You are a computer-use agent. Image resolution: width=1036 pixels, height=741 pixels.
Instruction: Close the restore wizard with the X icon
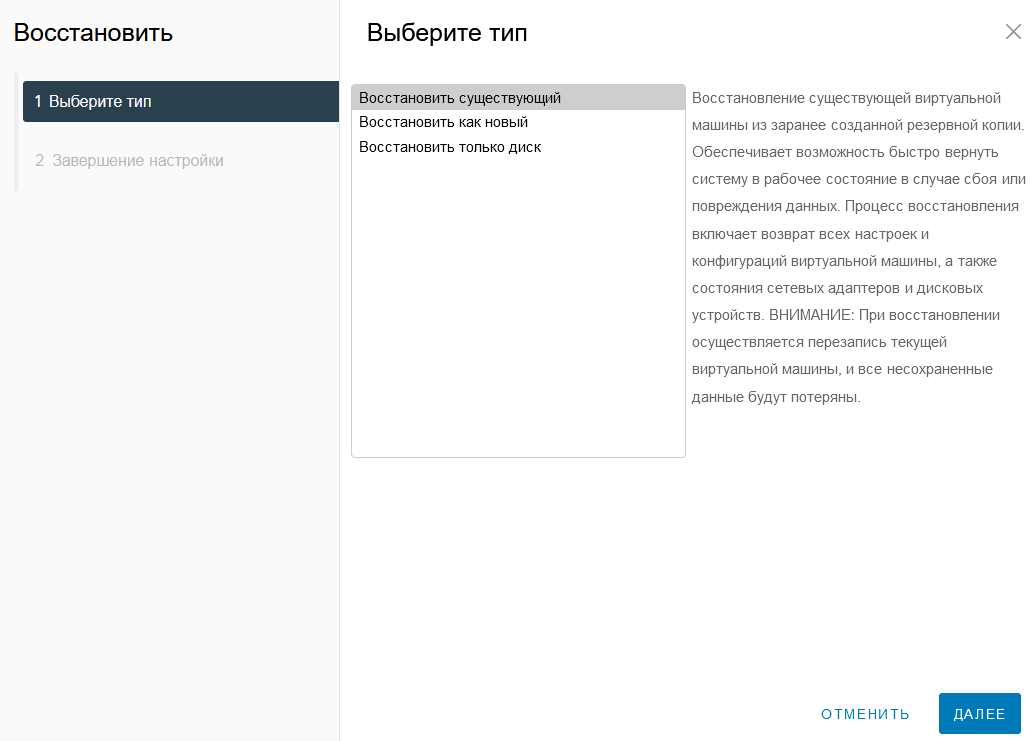coord(1013,32)
